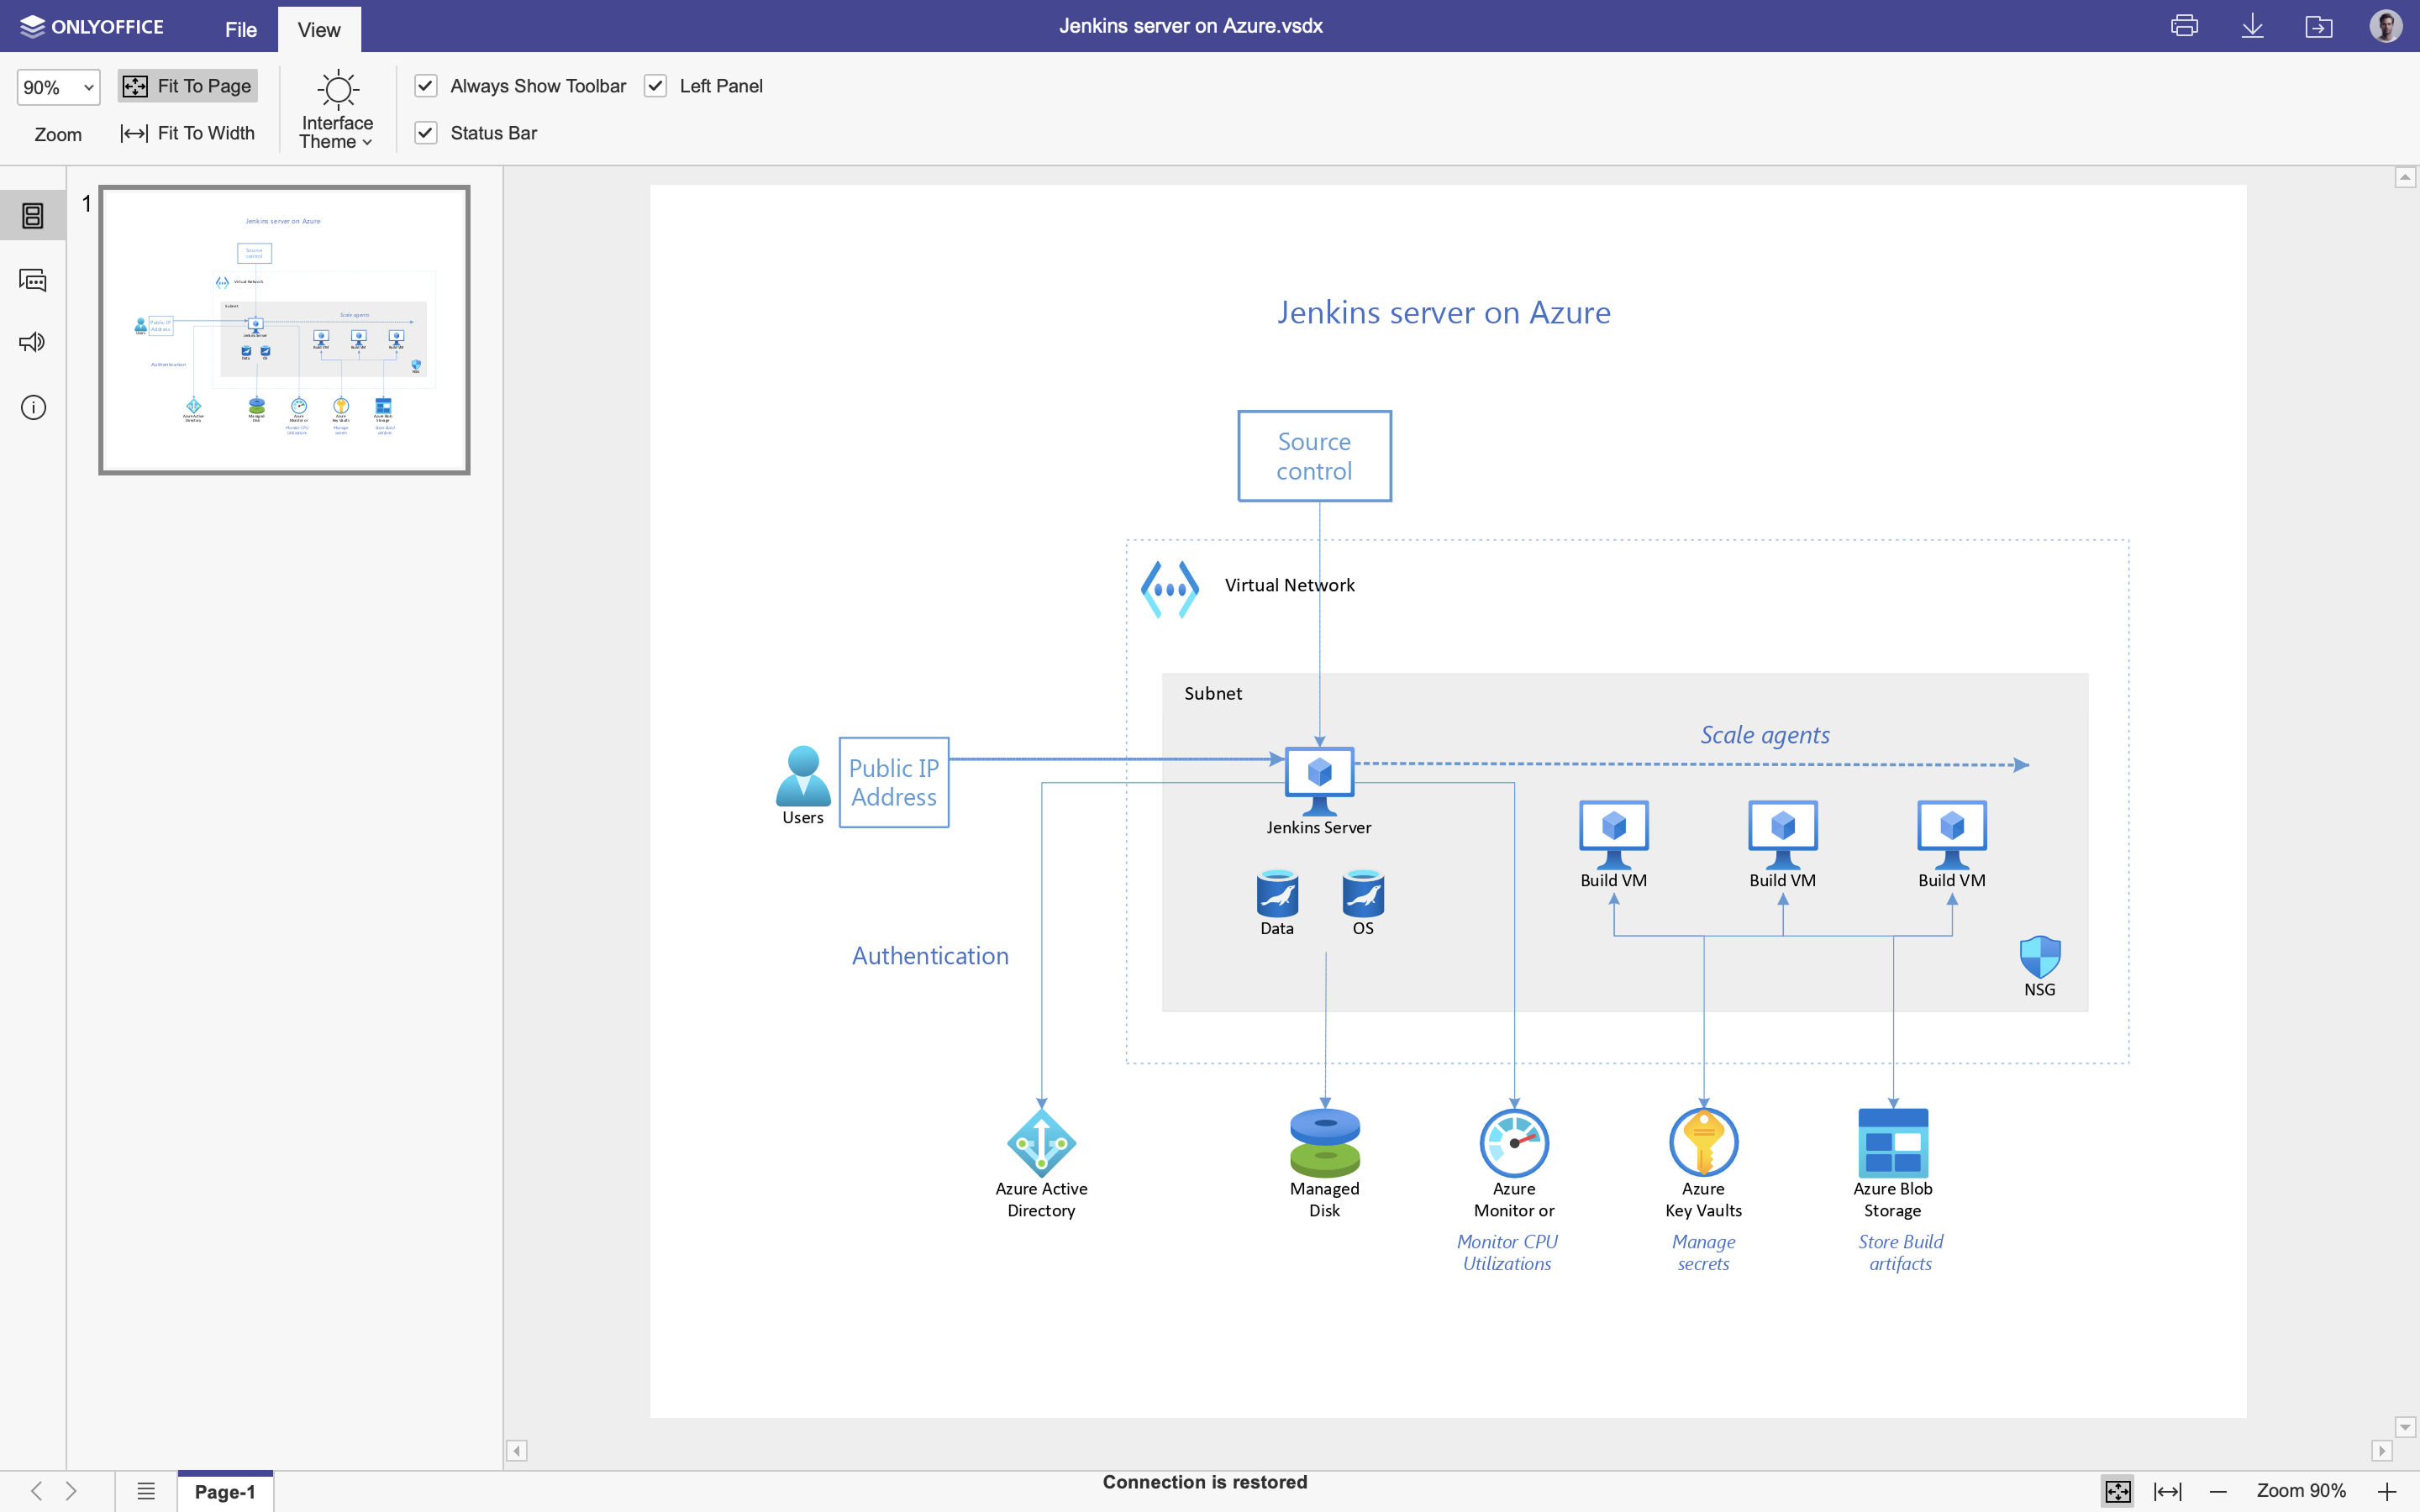
Task: Go to next sheet arrow
Action: tap(71, 1491)
